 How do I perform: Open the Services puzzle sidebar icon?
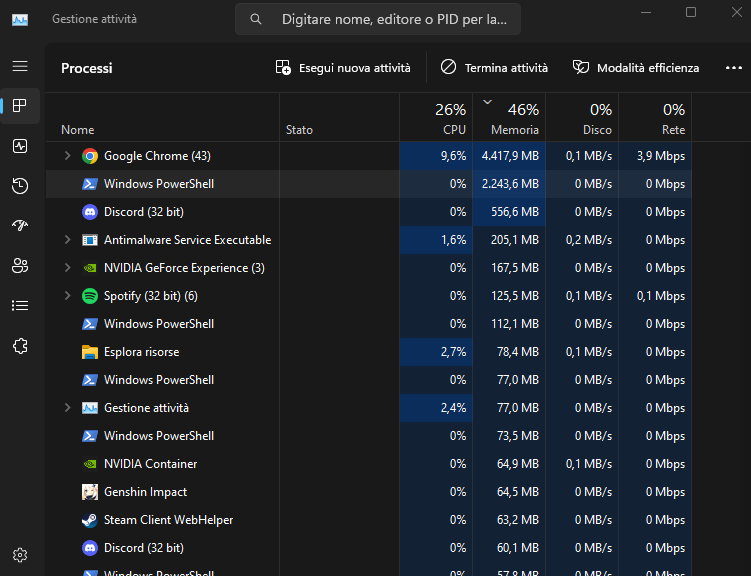20,346
